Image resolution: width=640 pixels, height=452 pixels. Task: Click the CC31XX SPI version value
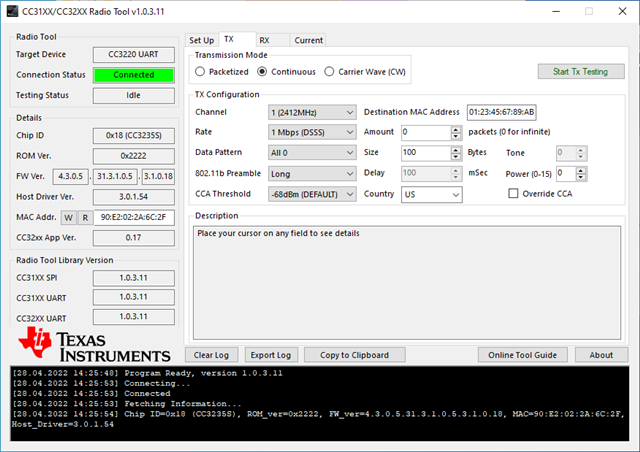pos(133,278)
